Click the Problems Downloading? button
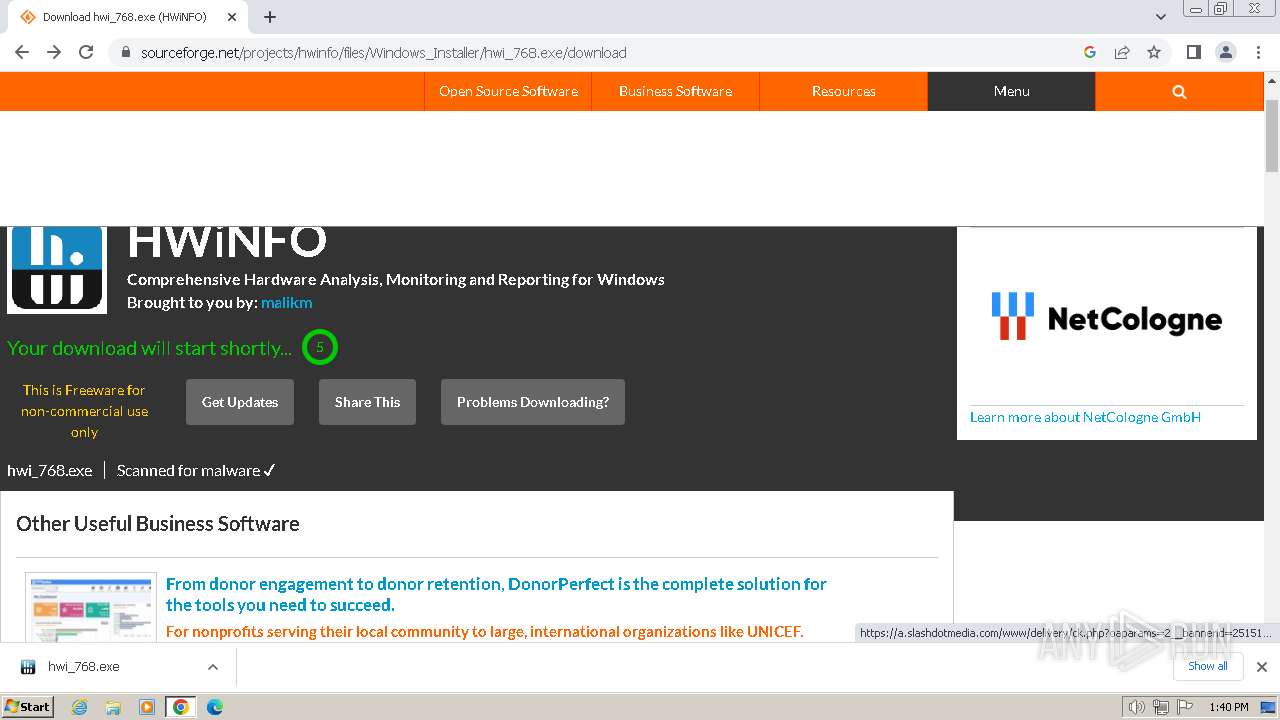Image resolution: width=1280 pixels, height=720 pixels. (x=533, y=402)
